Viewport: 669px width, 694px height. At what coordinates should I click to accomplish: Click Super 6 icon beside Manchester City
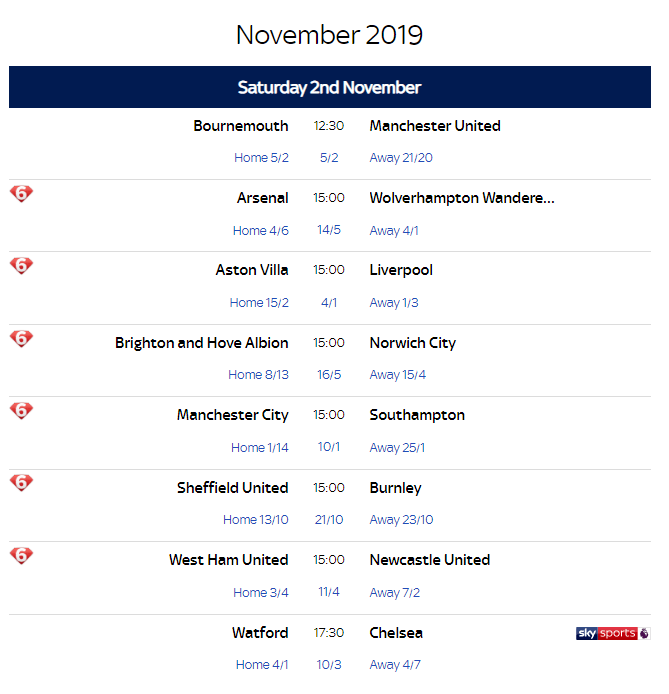pyautogui.click(x=21, y=411)
